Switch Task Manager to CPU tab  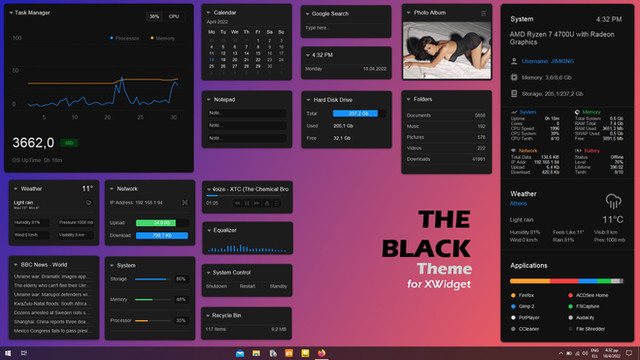[174, 16]
